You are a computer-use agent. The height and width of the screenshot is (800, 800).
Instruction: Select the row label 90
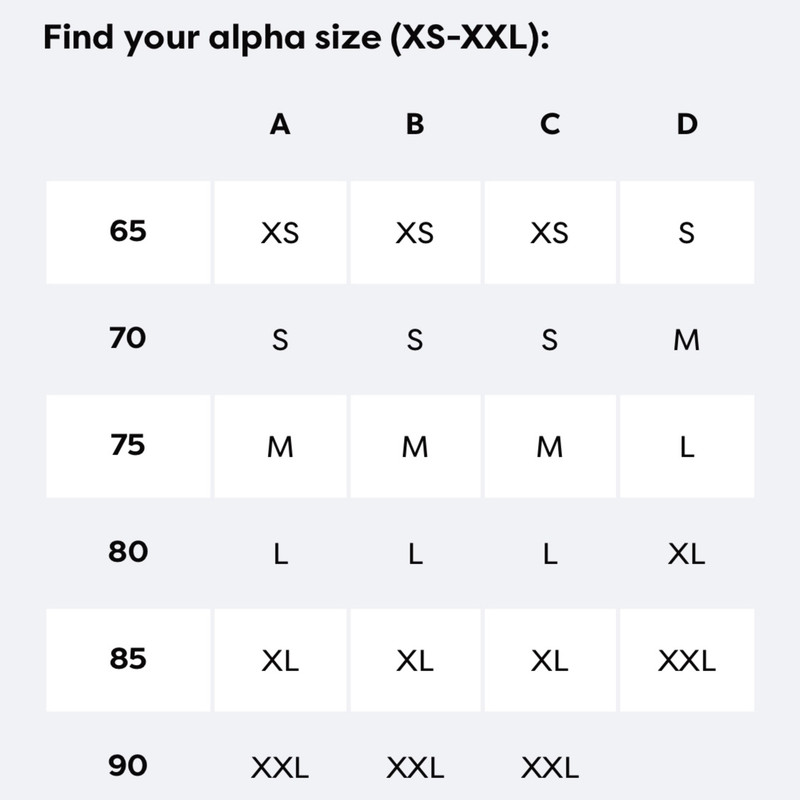pos(128,766)
